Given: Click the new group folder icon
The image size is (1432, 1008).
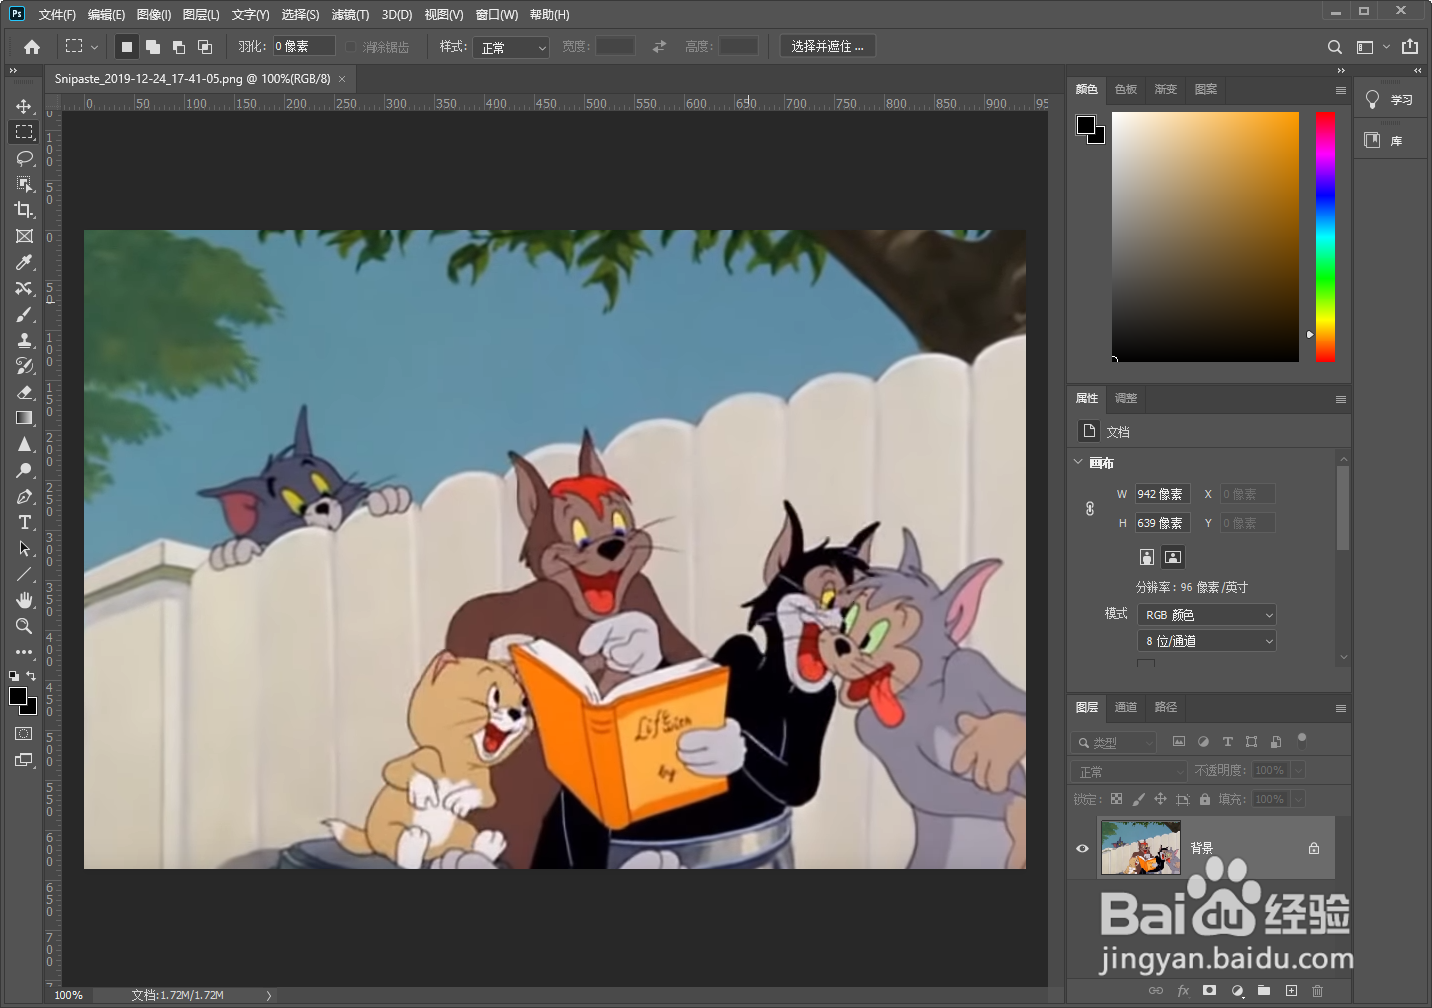Looking at the screenshot, I should click(x=1264, y=991).
